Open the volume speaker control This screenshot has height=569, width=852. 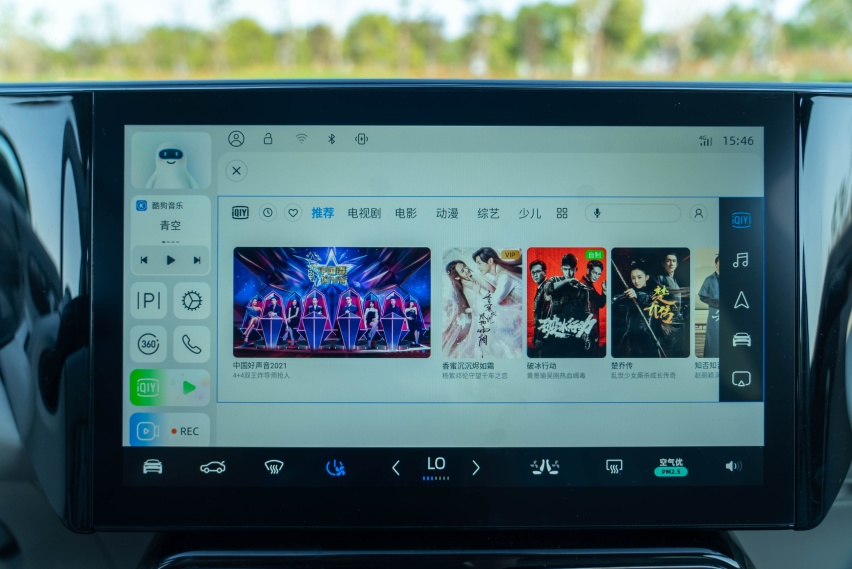pyautogui.click(x=734, y=466)
